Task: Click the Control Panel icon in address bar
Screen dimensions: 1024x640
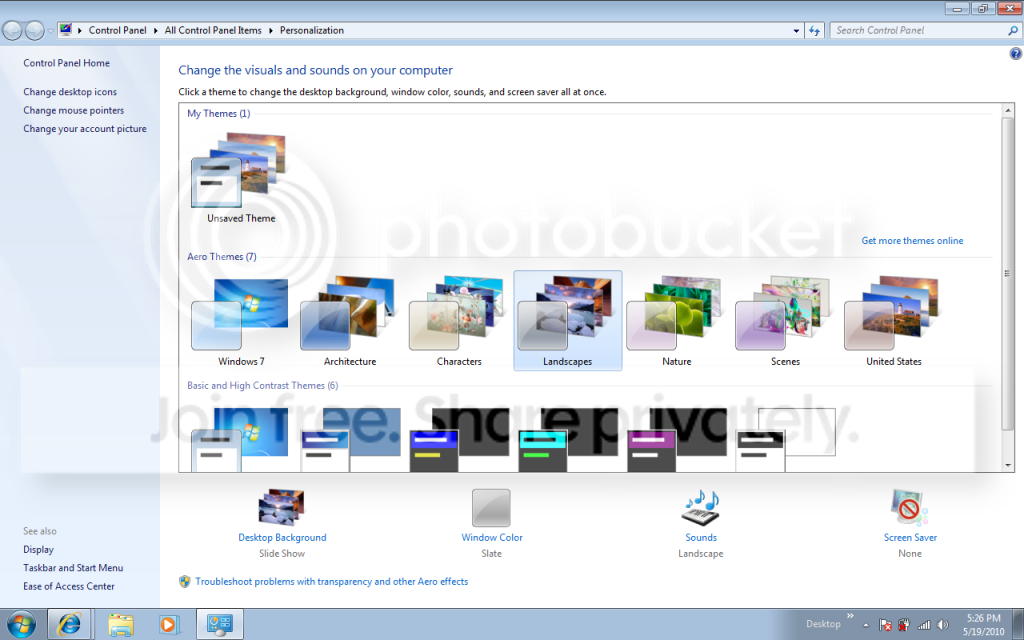Action: (66, 30)
